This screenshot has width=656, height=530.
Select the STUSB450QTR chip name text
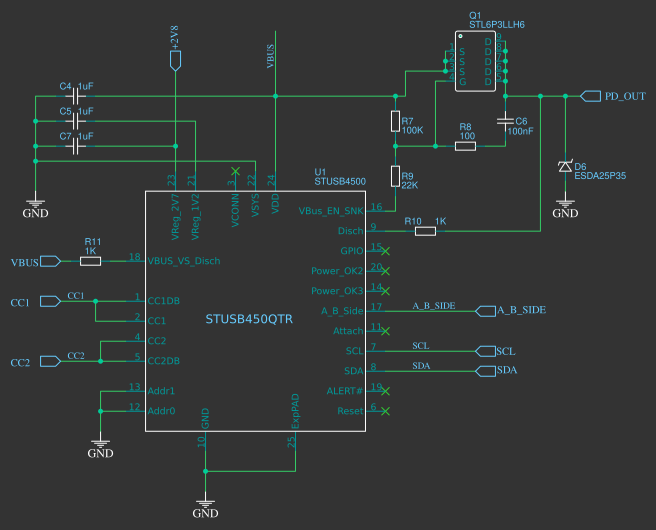249,319
